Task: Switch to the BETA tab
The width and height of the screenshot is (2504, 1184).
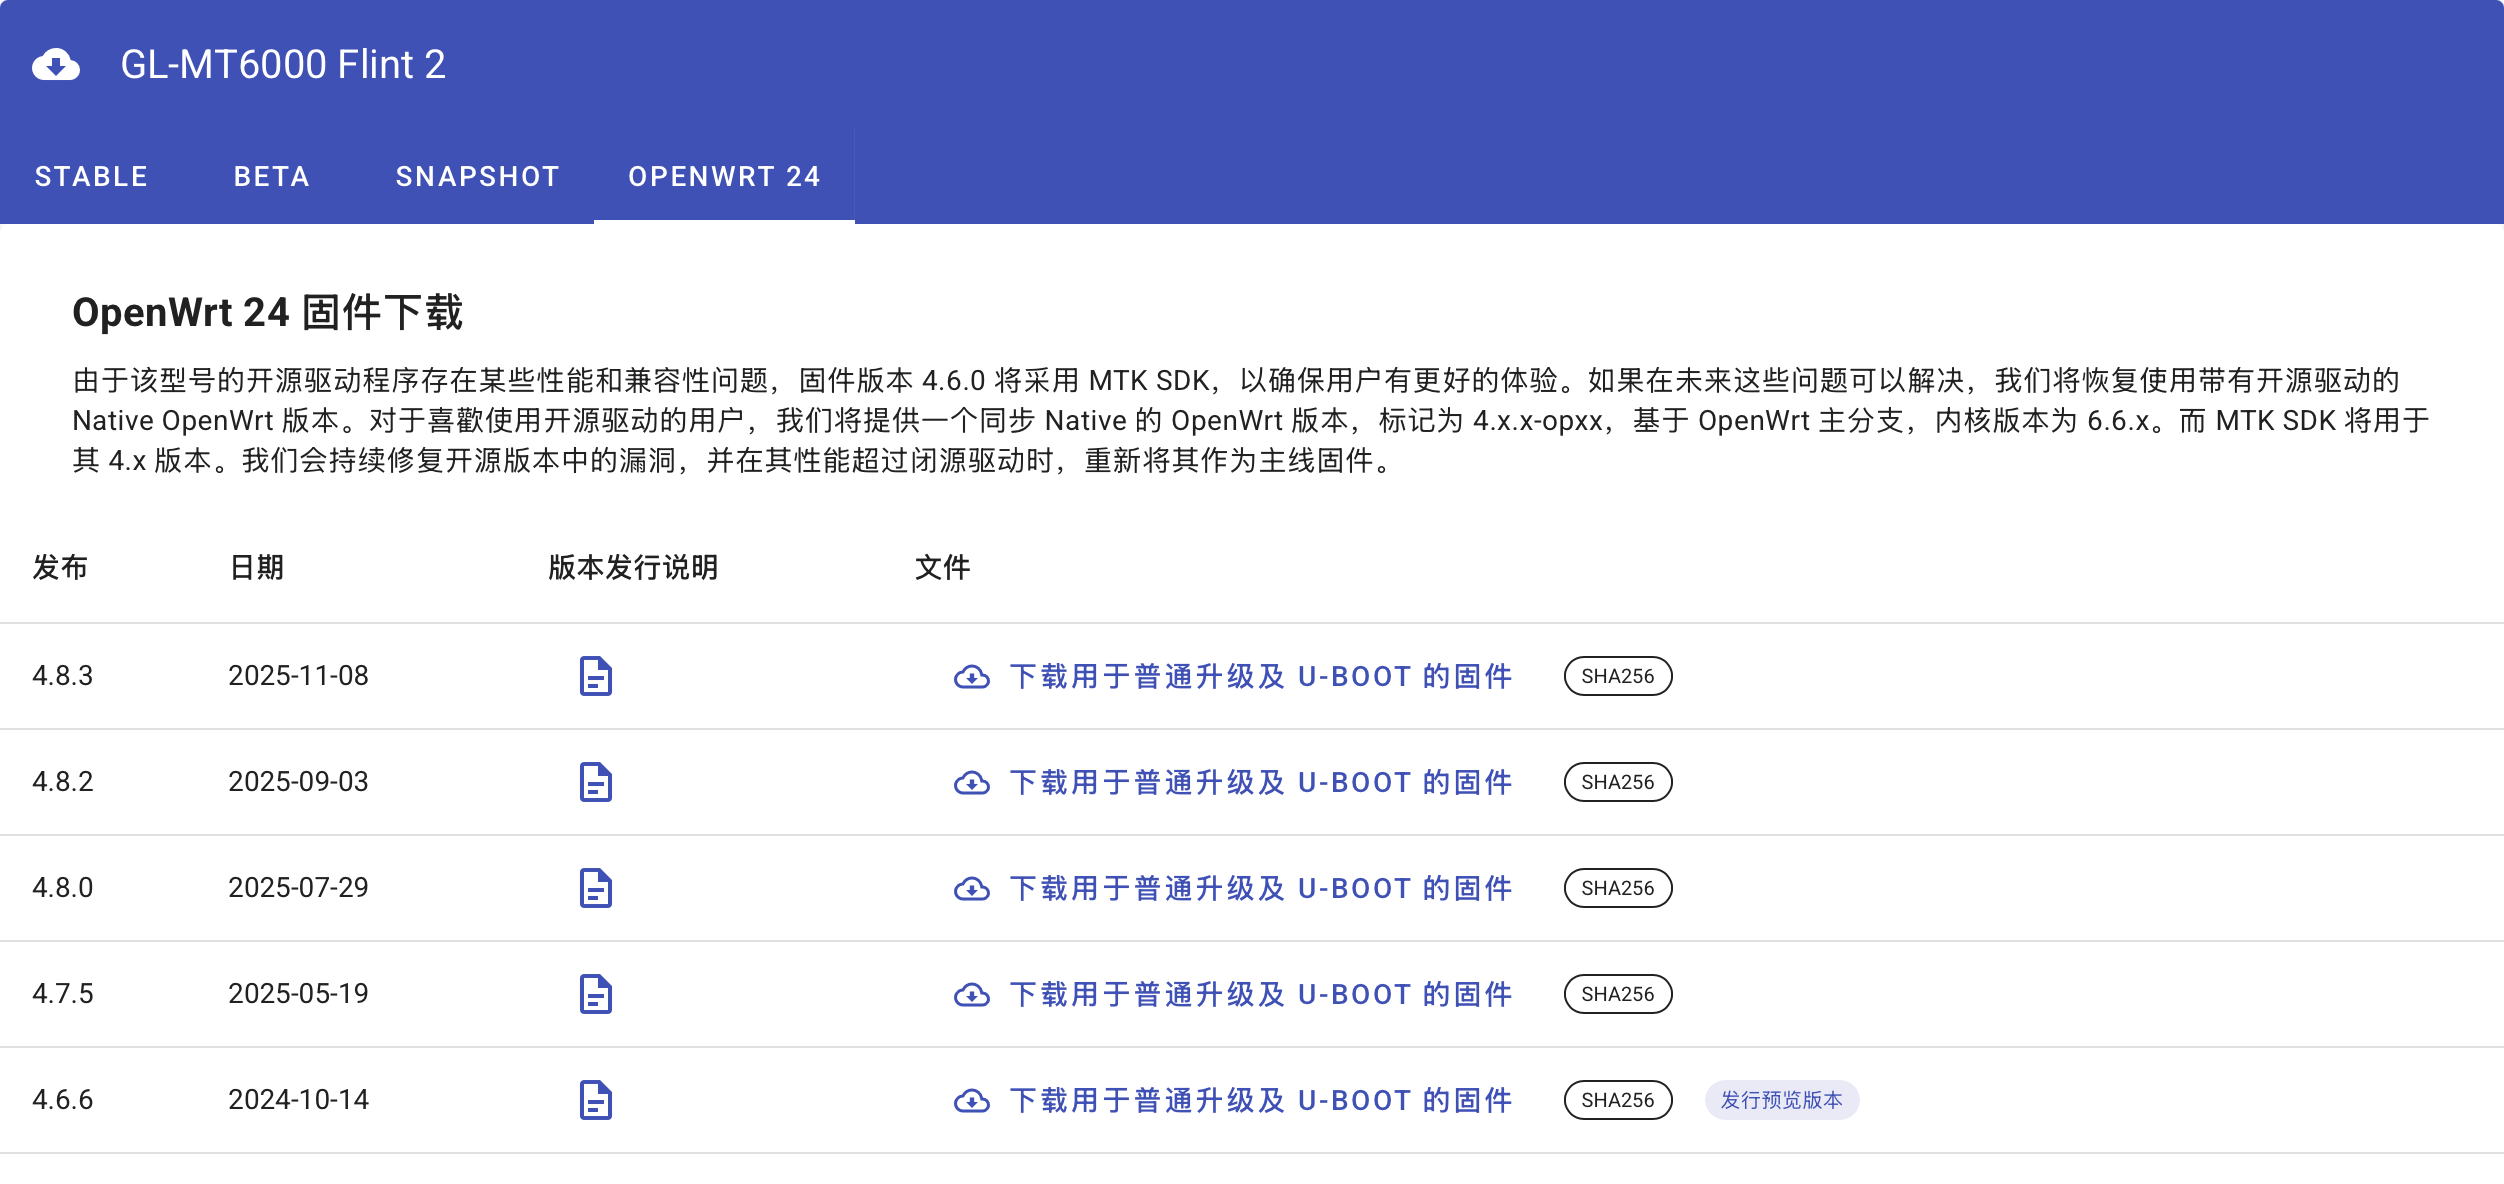Action: coord(271,176)
